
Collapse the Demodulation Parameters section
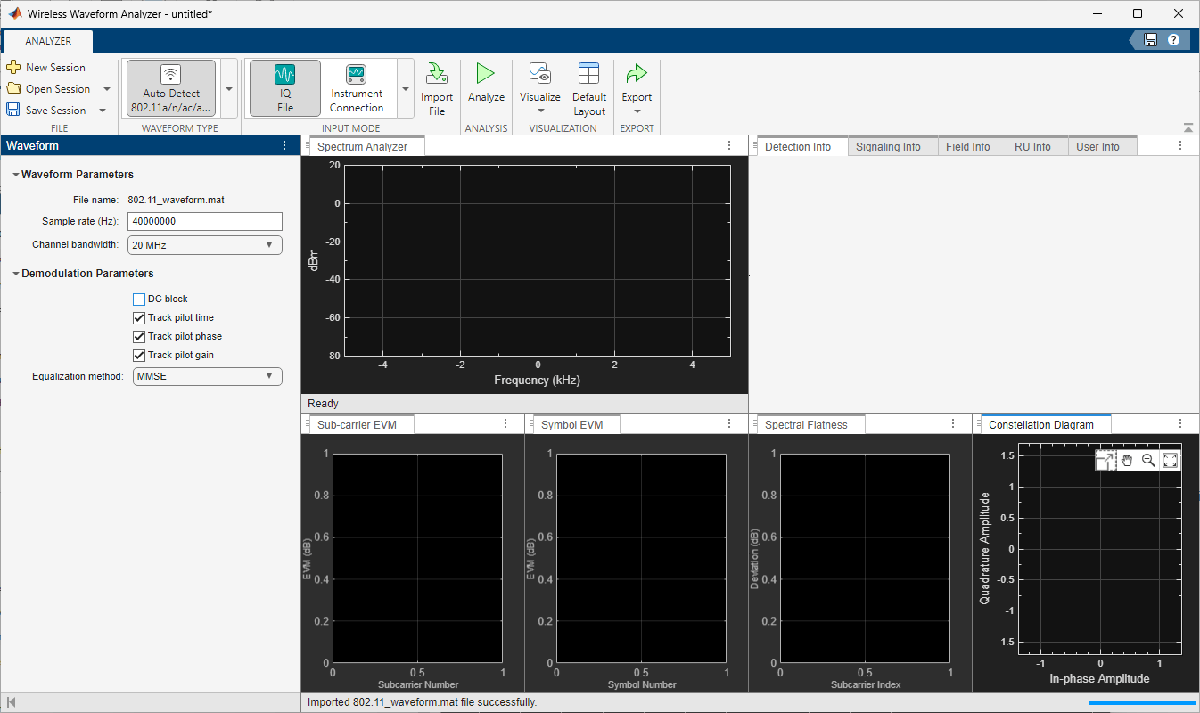[x=16, y=274]
